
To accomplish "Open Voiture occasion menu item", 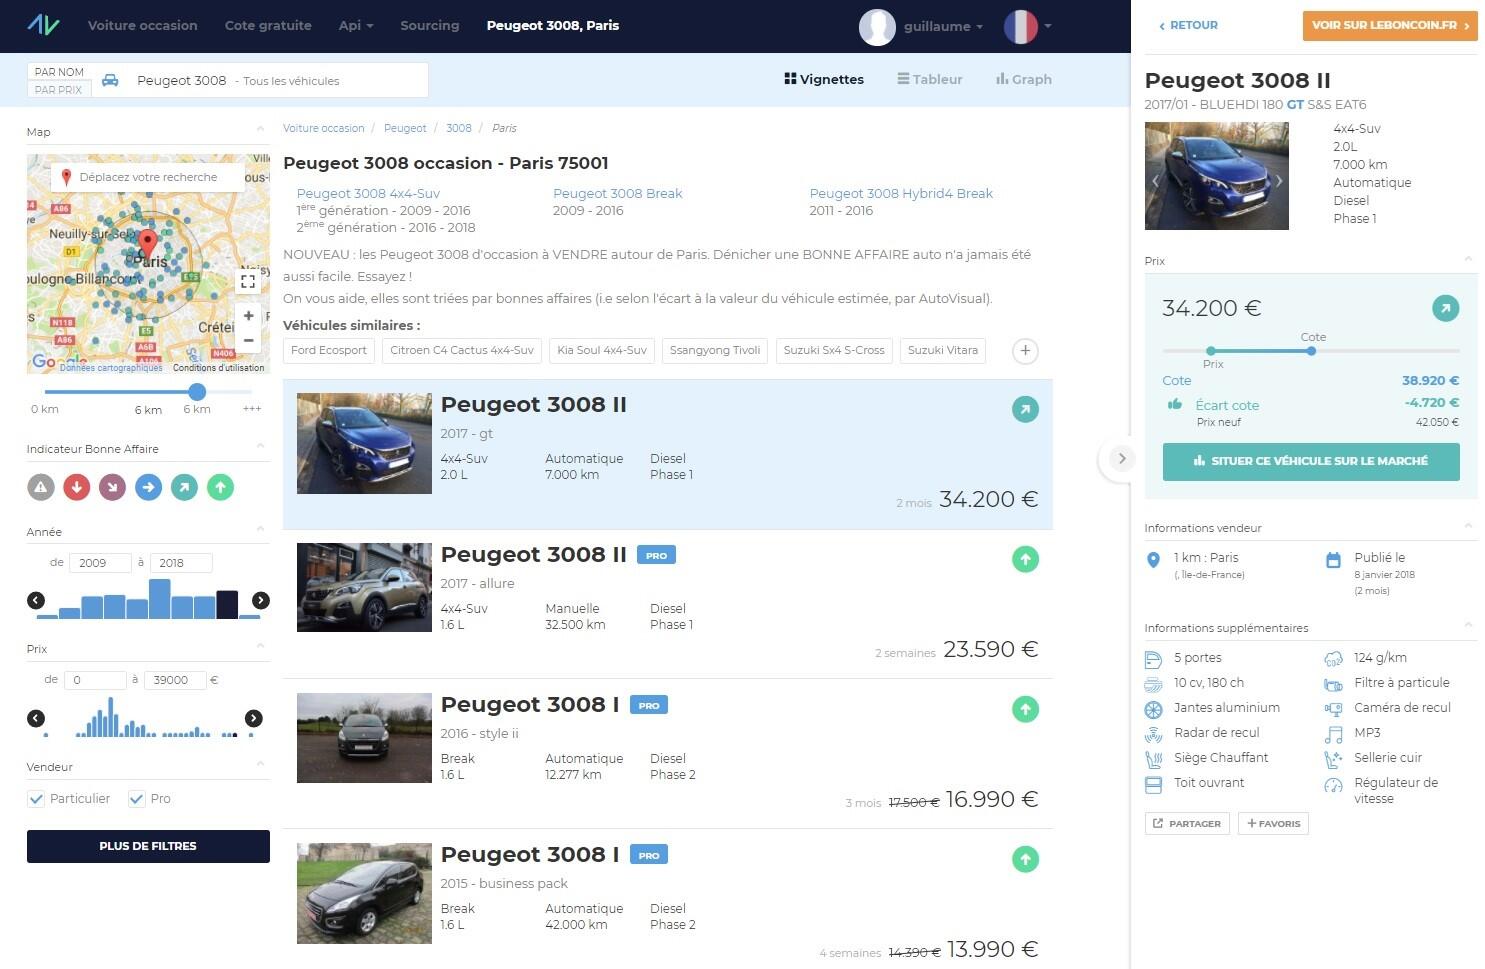I will pos(143,25).
